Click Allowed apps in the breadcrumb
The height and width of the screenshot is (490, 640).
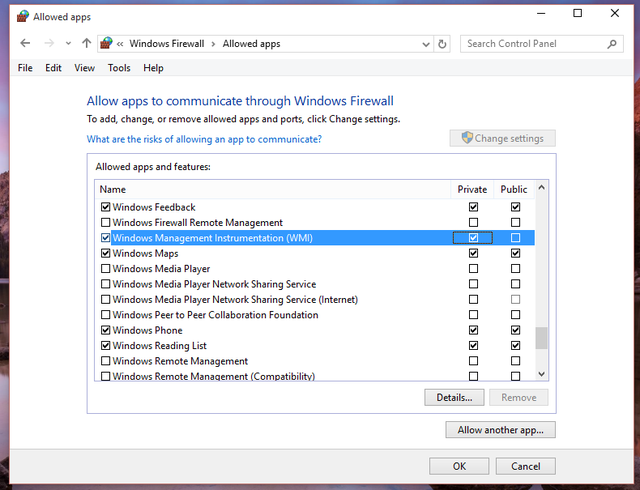[x=251, y=44]
